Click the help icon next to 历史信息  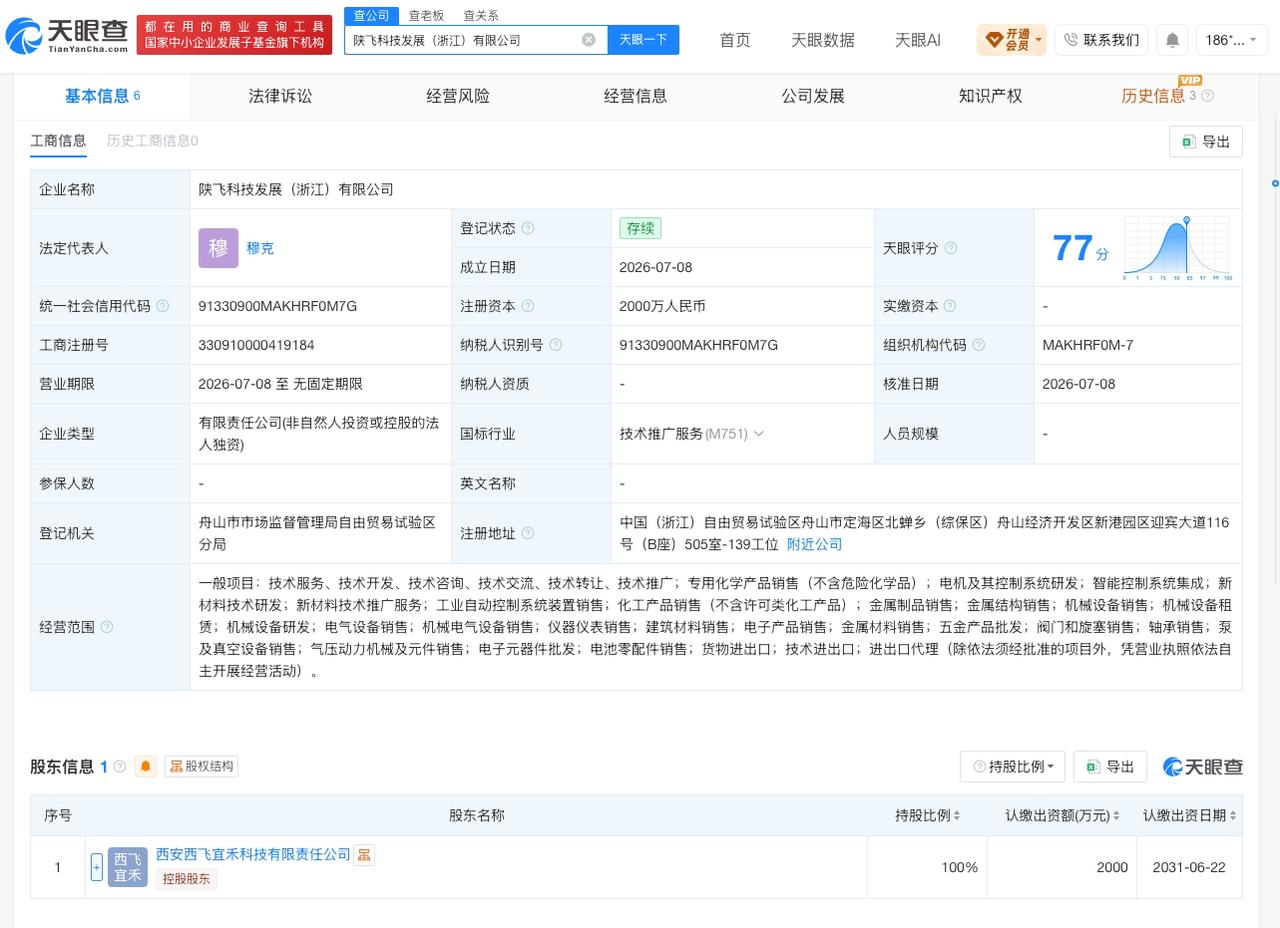[1207, 96]
